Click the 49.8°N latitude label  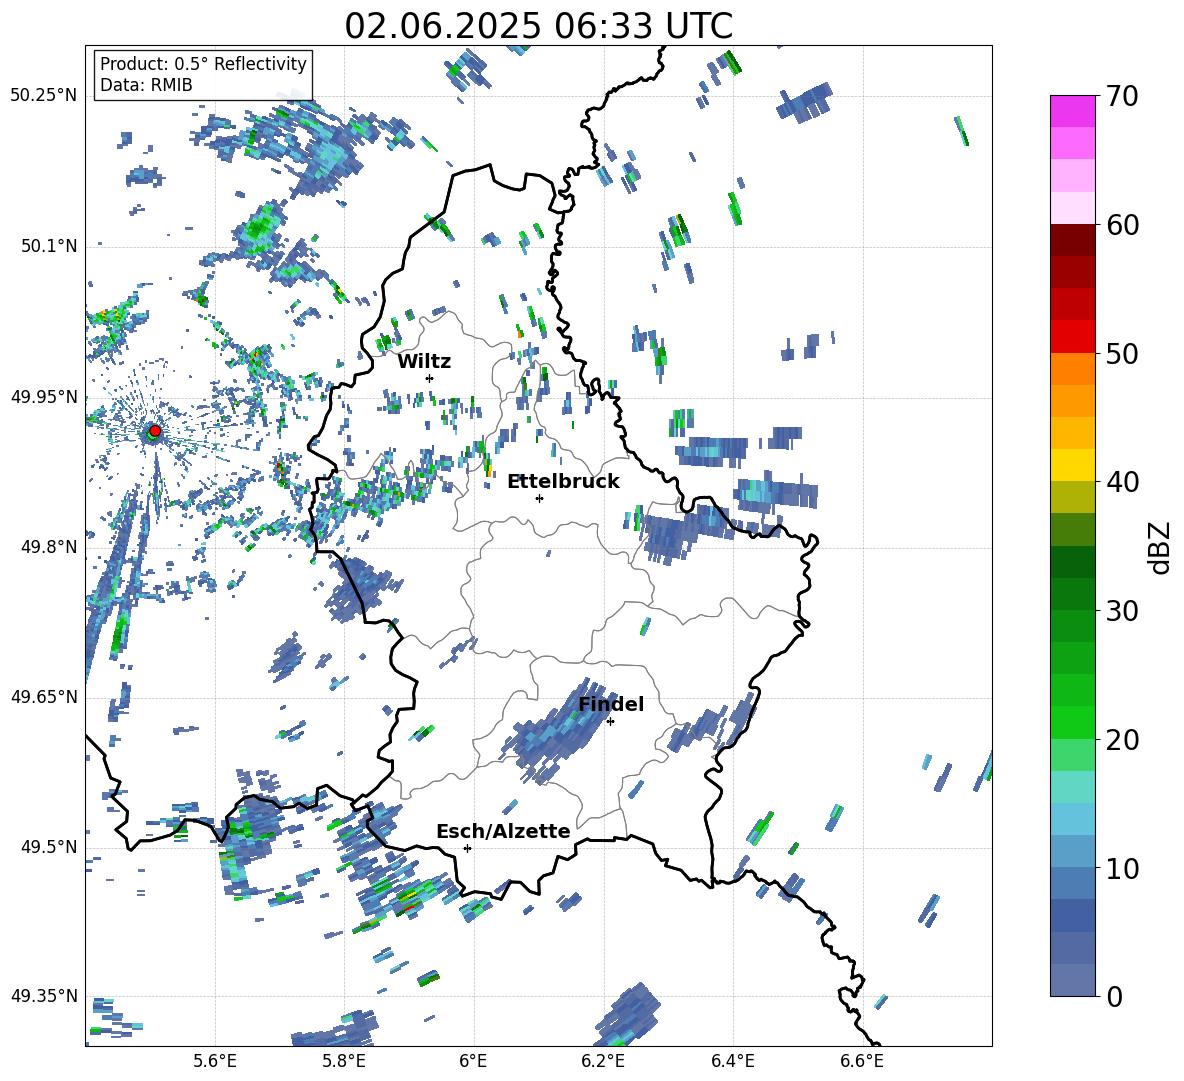click(x=48, y=547)
